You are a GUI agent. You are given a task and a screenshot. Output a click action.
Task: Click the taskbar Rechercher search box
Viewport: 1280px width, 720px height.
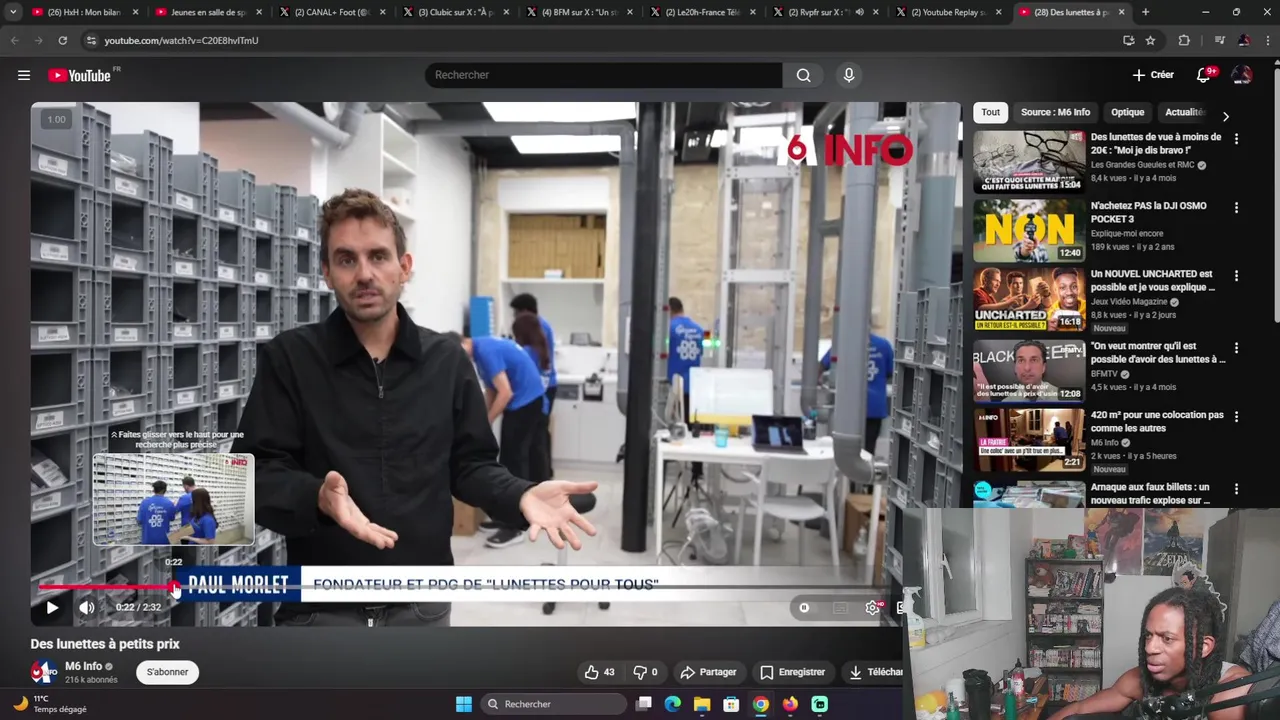point(555,704)
